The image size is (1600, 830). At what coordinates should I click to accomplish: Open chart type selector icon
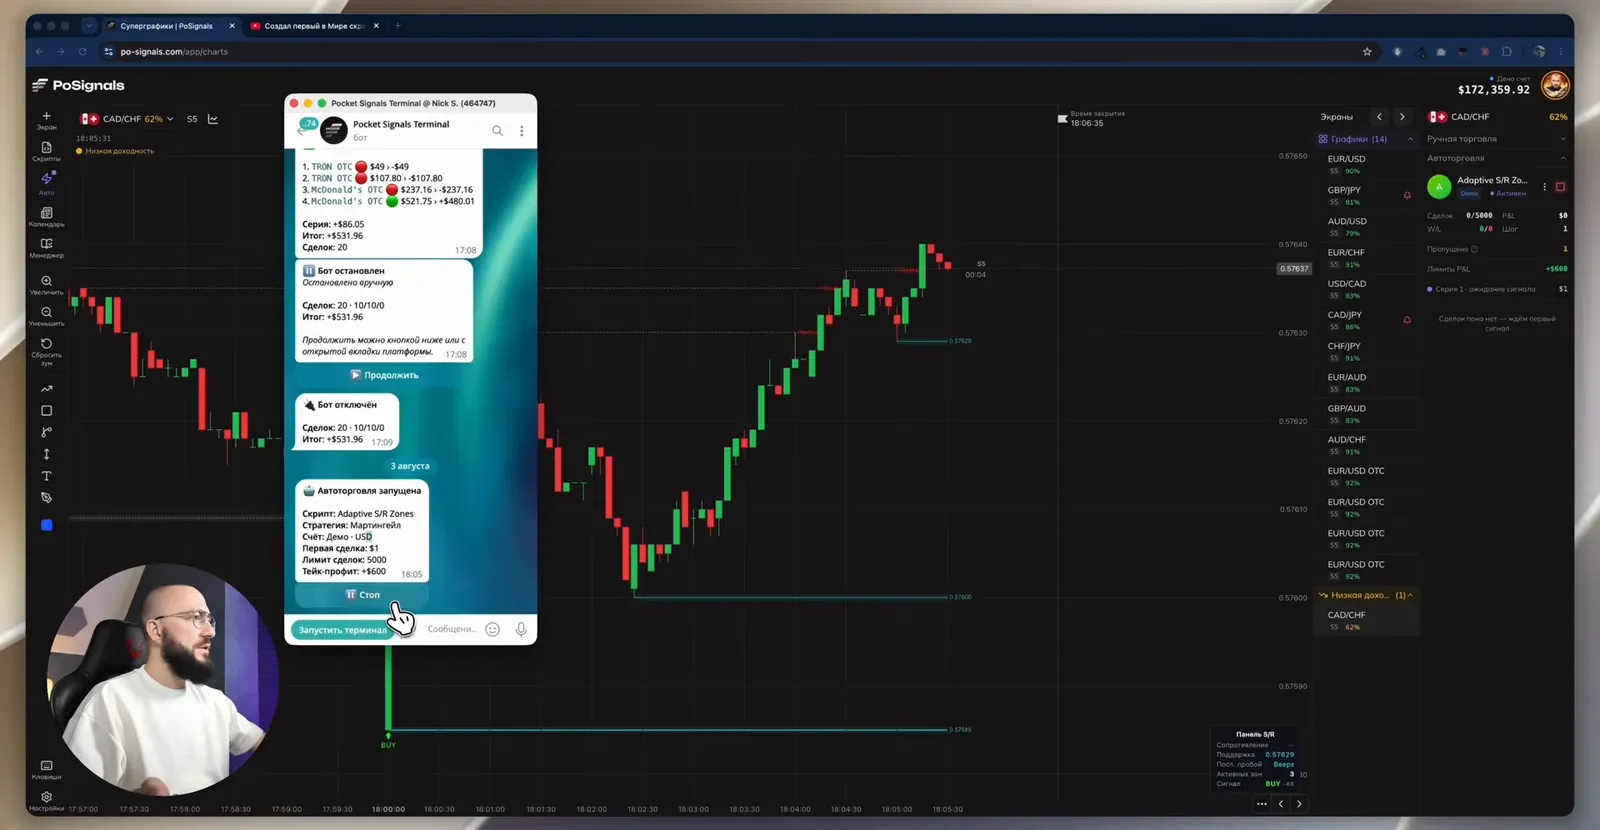tap(213, 119)
